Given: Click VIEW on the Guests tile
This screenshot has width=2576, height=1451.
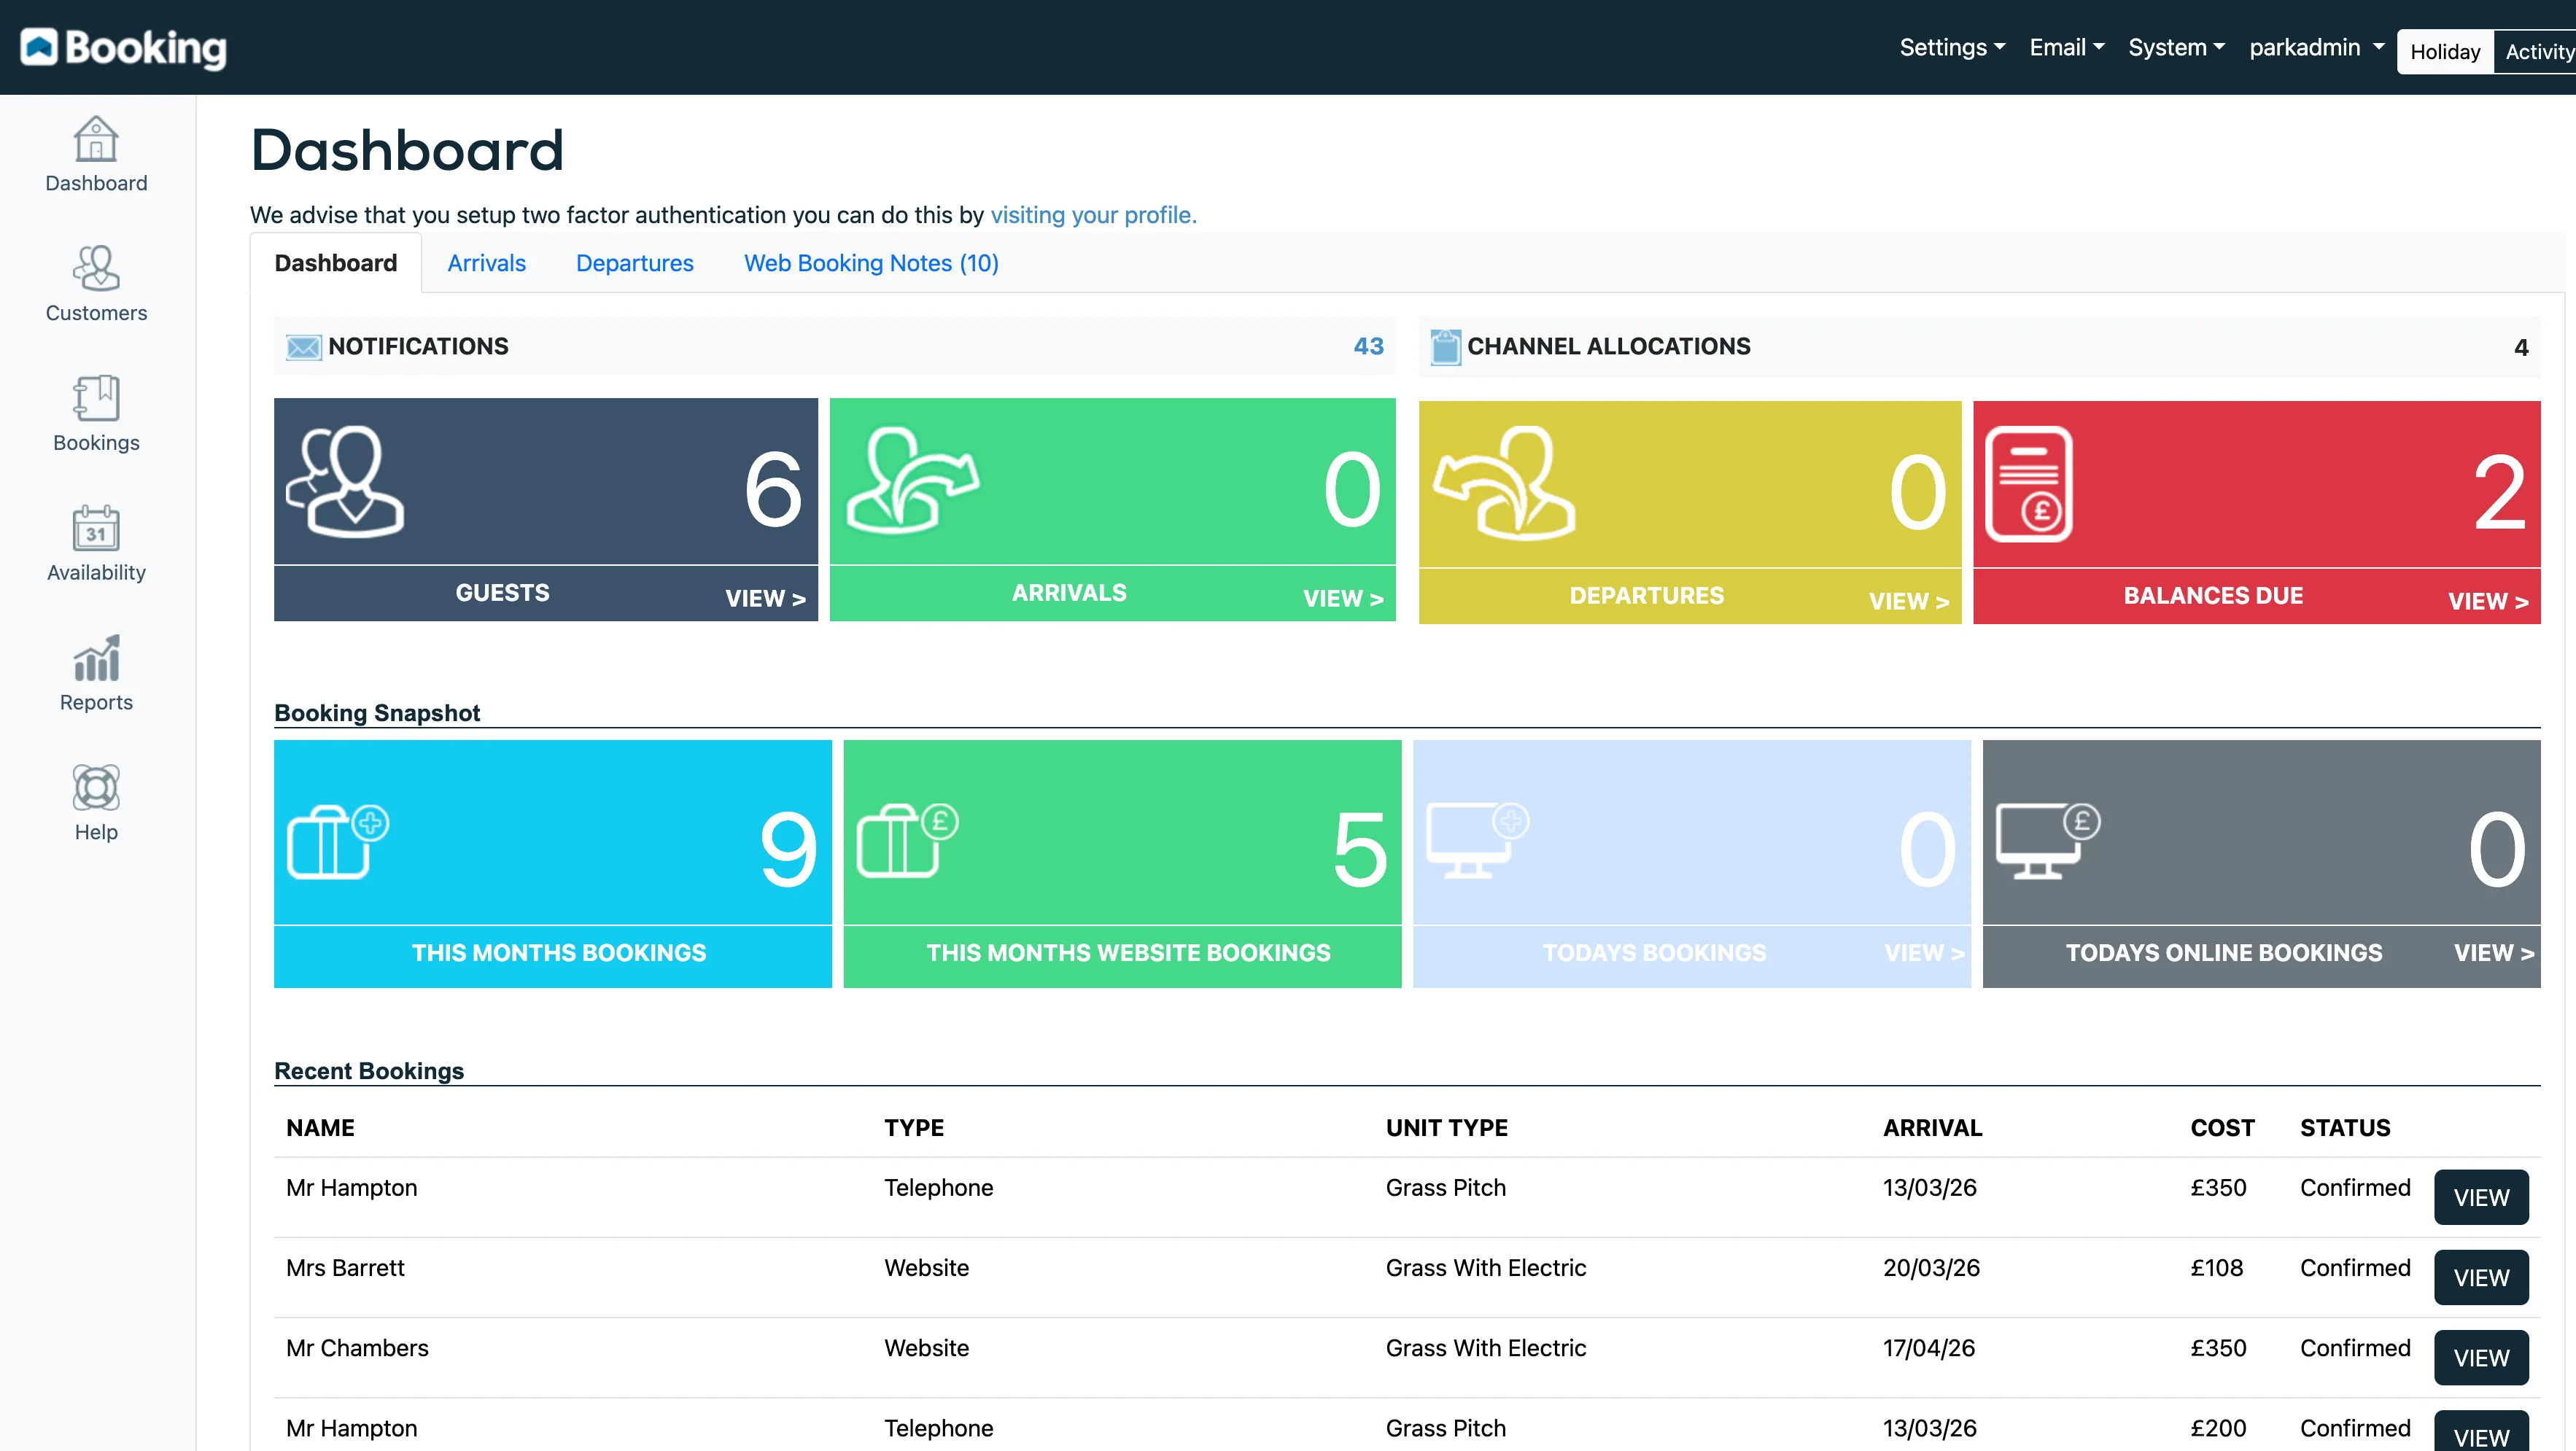Looking at the screenshot, I should click(x=765, y=598).
